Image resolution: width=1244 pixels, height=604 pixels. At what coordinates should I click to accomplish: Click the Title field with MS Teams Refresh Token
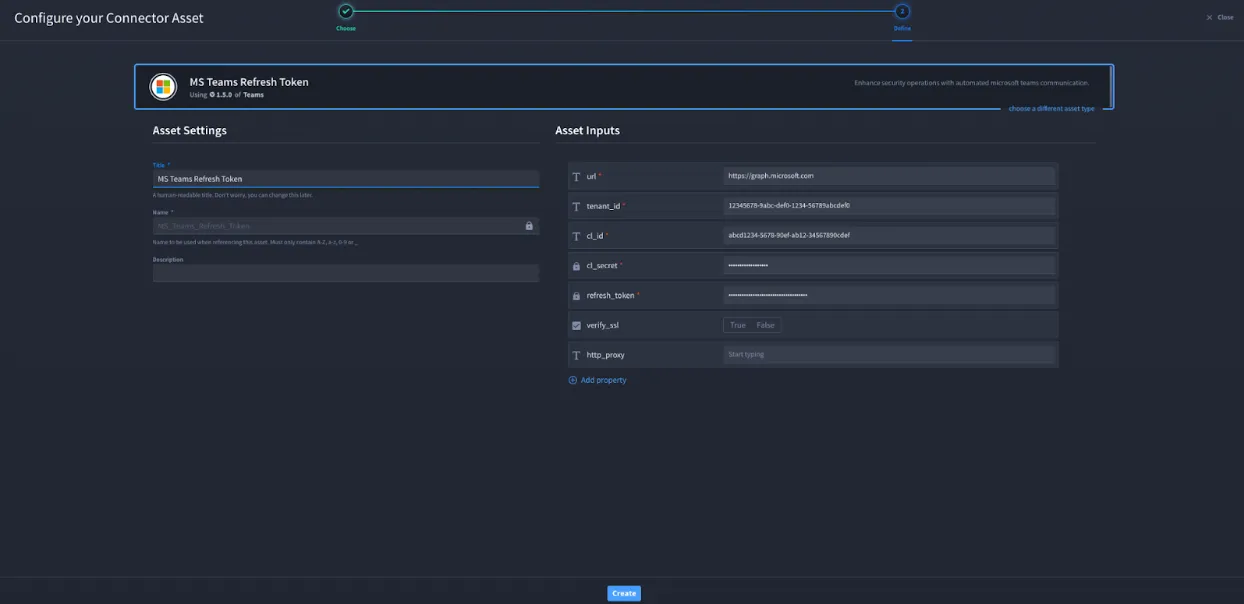pyautogui.click(x=346, y=179)
